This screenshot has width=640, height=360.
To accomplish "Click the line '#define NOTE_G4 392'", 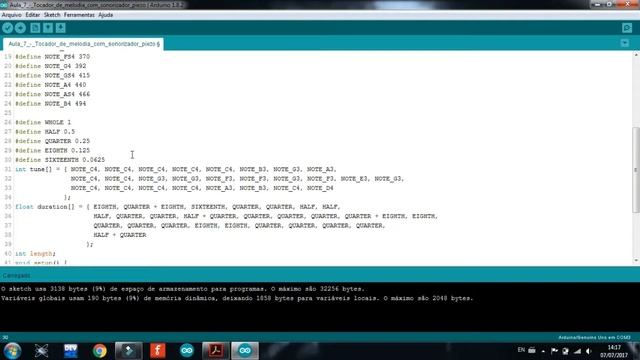I will [x=51, y=66].
